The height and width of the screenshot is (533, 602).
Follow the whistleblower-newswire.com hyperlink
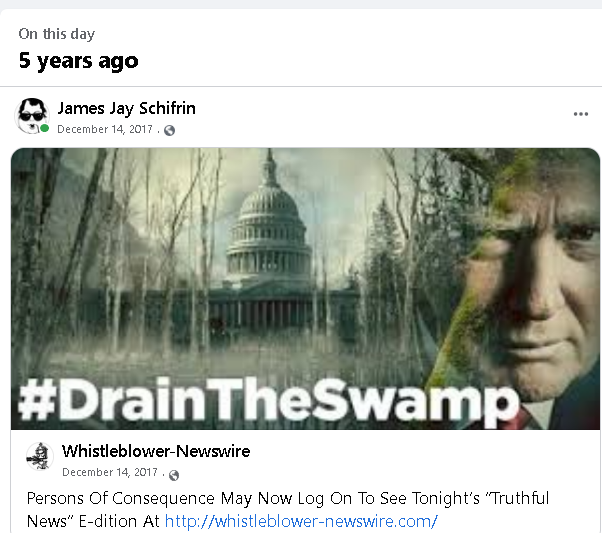pyautogui.click(x=301, y=521)
